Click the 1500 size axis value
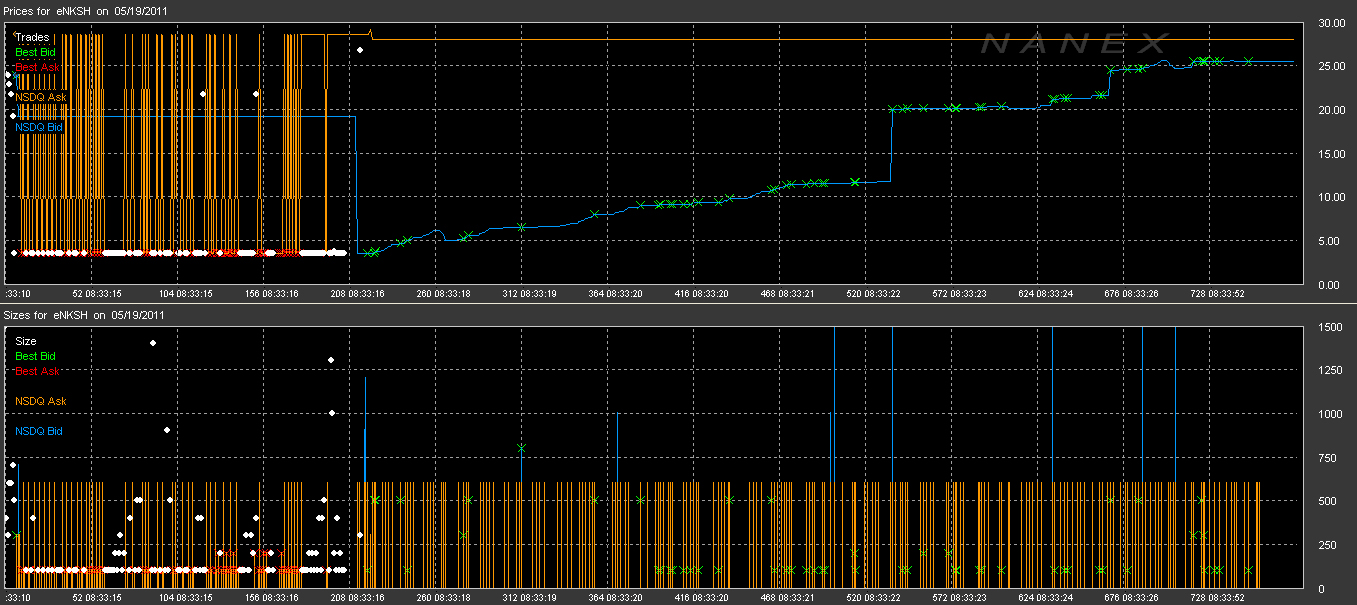1357x605 pixels. pos(1331,327)
